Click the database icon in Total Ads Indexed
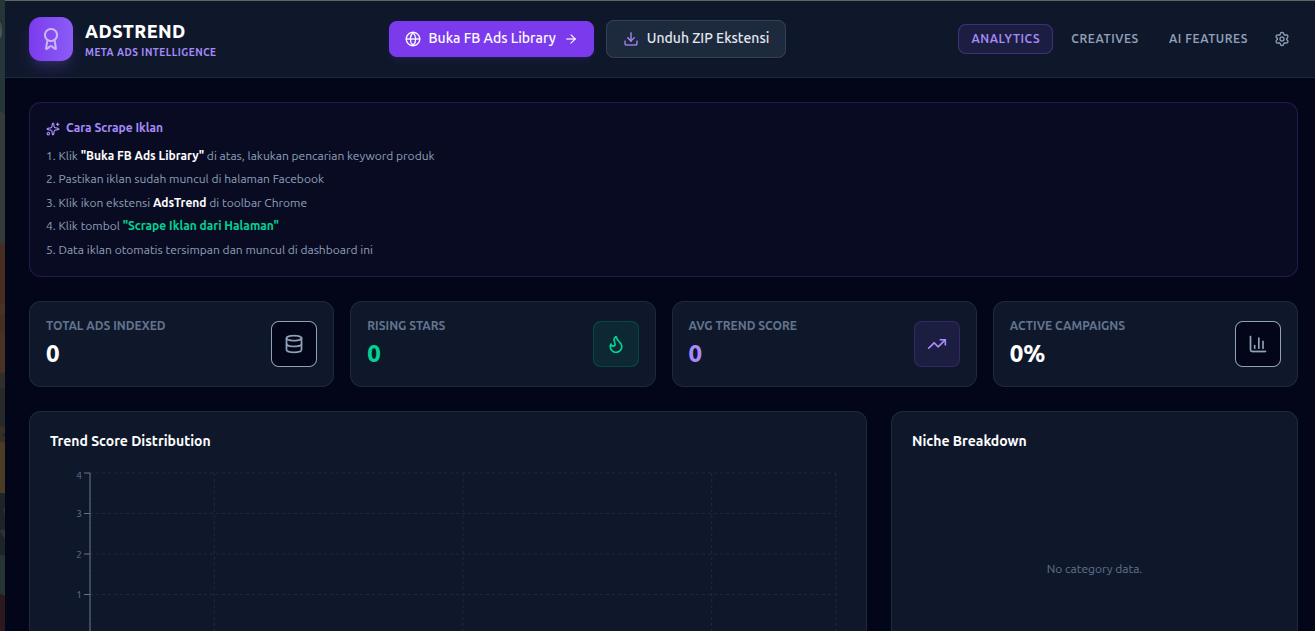The height and width of the screenshot is (631, 1315). 294,344
